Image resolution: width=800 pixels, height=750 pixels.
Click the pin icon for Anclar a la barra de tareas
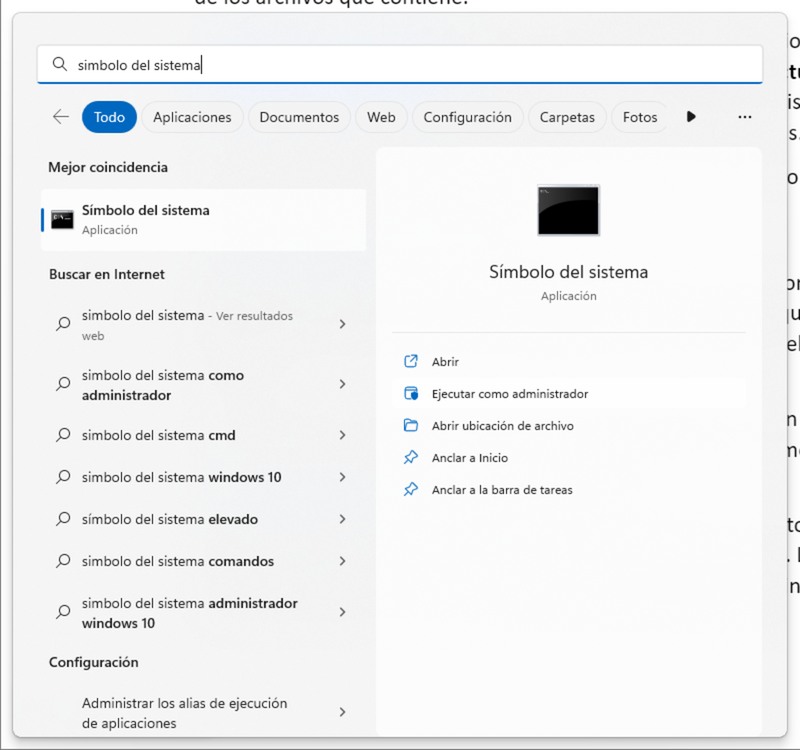412,489
